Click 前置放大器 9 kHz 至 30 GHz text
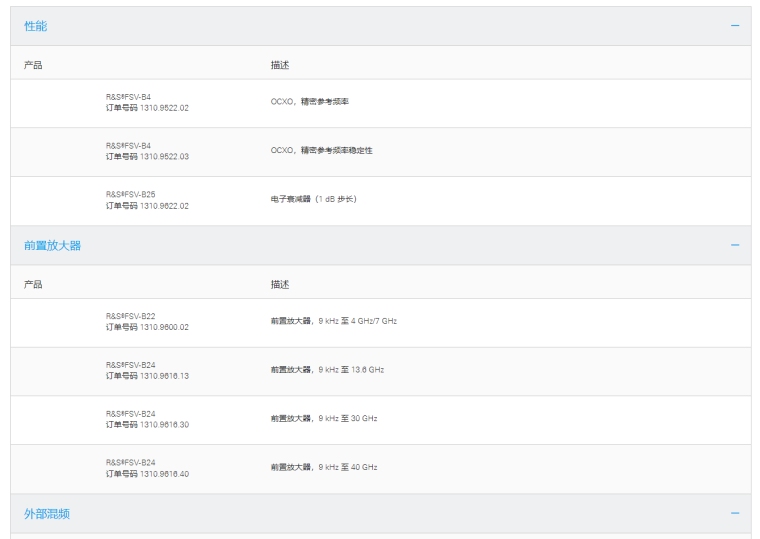Viewport: 760px width, 539px height. click(324, 419)
